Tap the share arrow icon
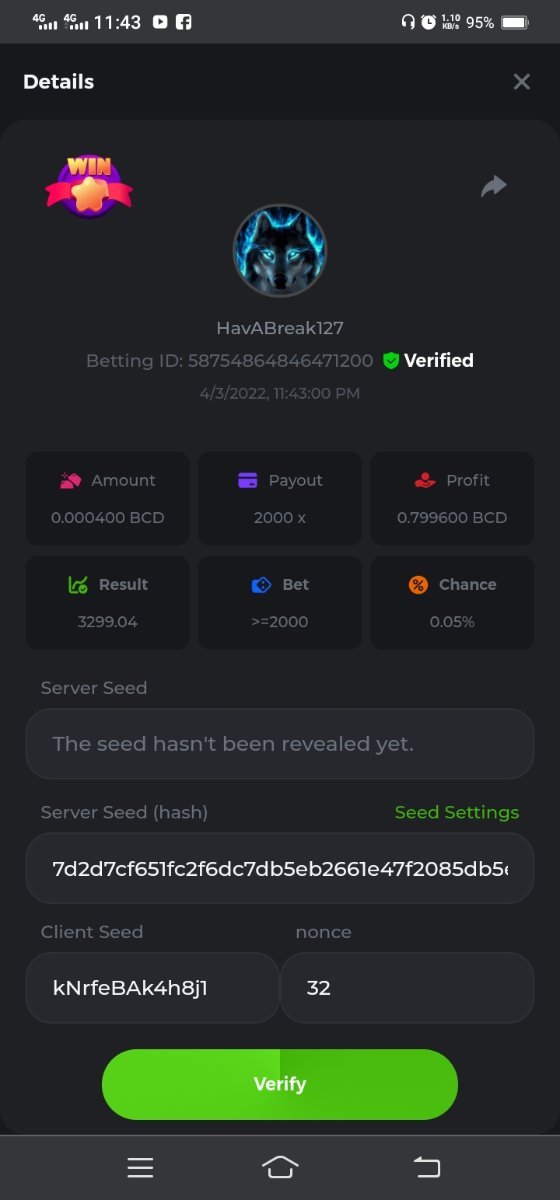The height and width of the screenshot is (1200, 560). coord(494,186)
